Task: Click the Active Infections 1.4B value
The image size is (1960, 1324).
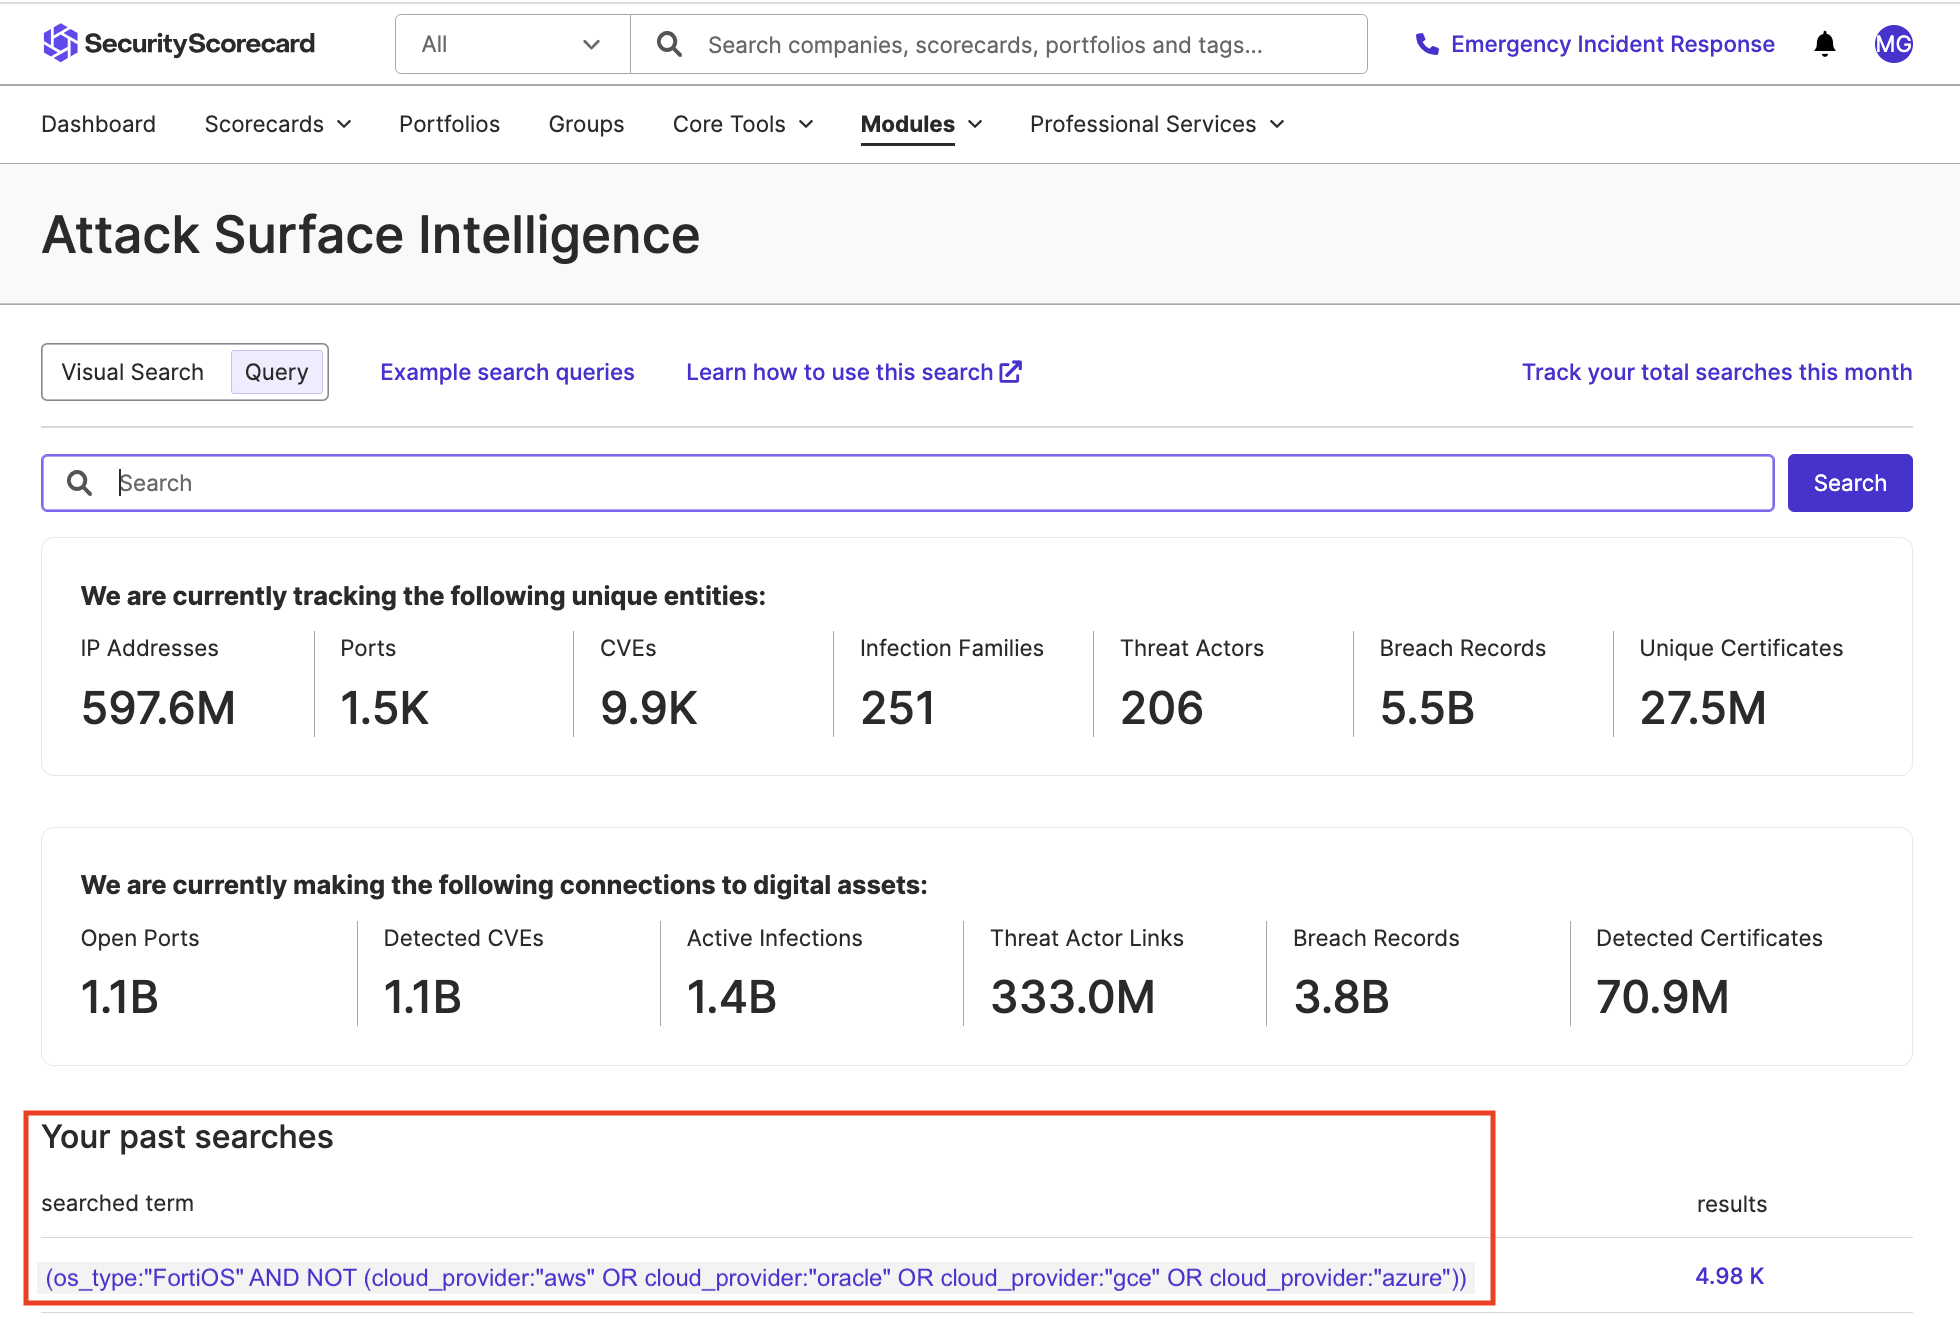Action: [x=732, y=997]
